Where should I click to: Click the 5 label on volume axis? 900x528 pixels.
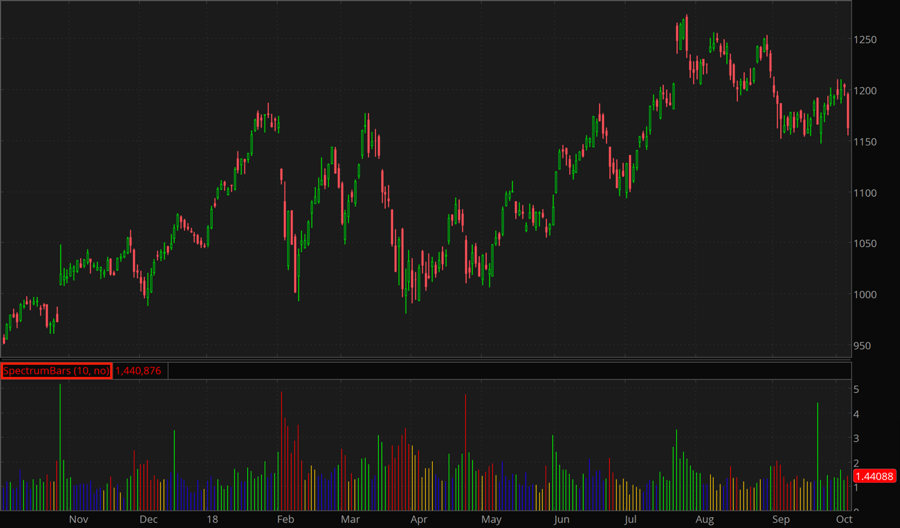[x=858, y=389]
